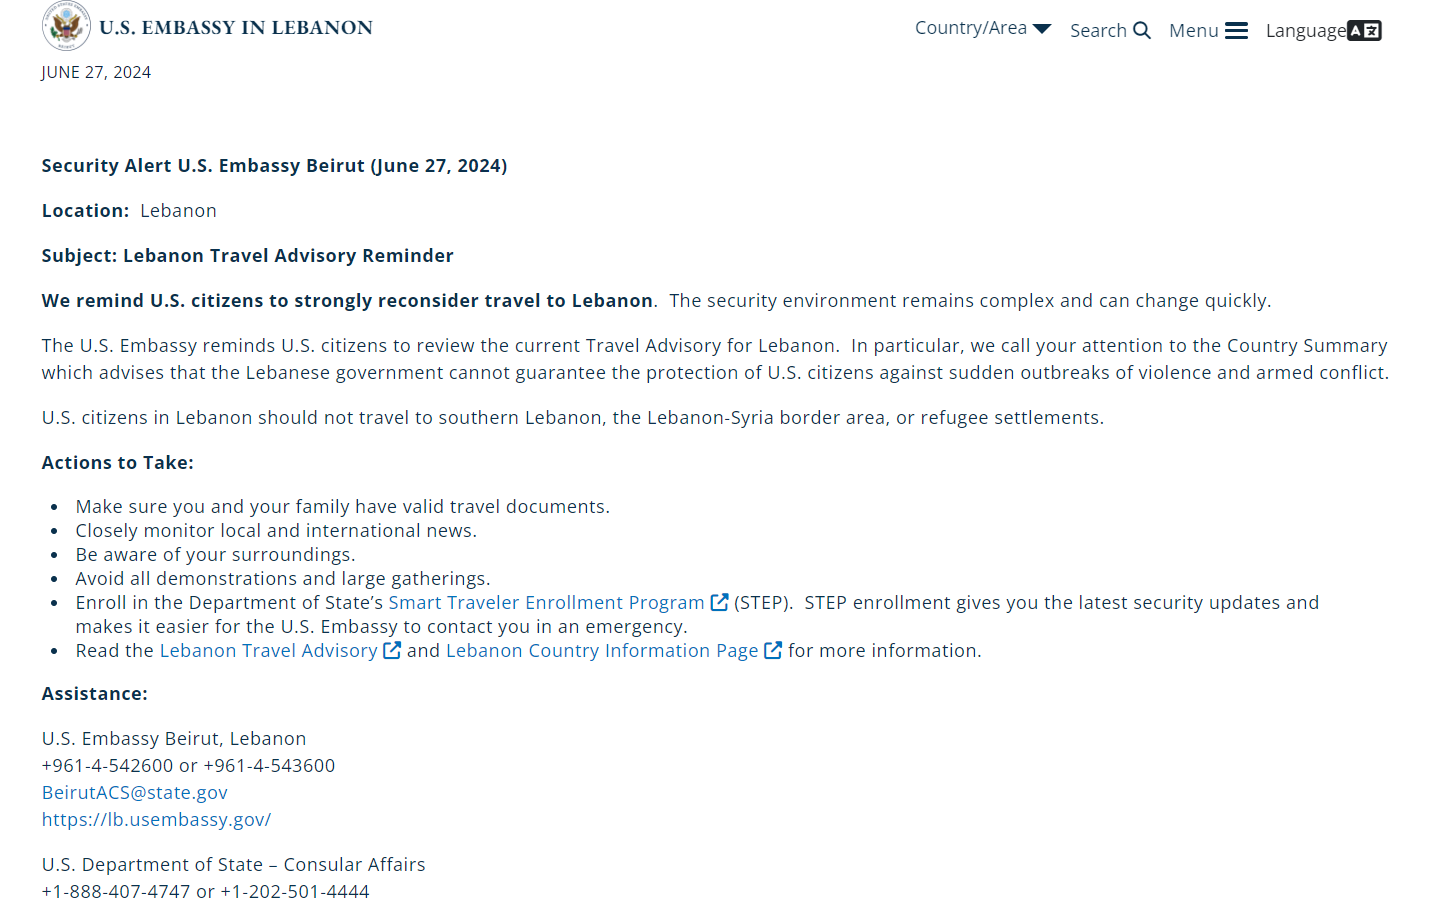Click the June 27, 2024 date text
Image resolution: width=1433 pixels, height=906 pixels.
[96, 72]
